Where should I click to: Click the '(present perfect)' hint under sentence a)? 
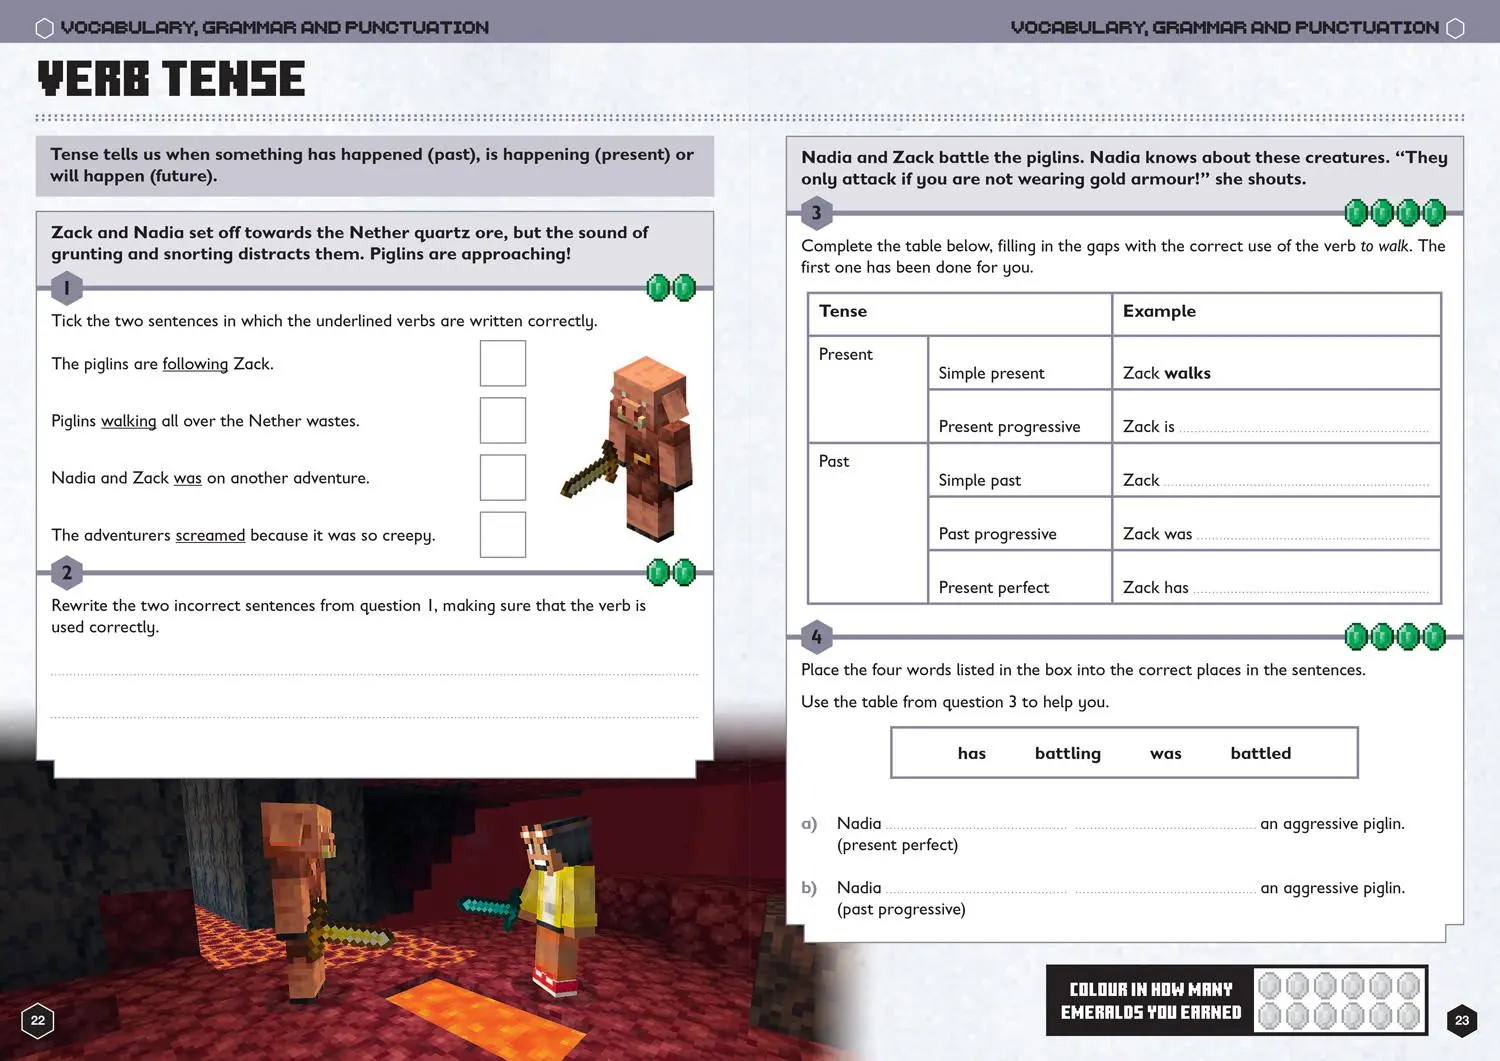tap(897, 845)
